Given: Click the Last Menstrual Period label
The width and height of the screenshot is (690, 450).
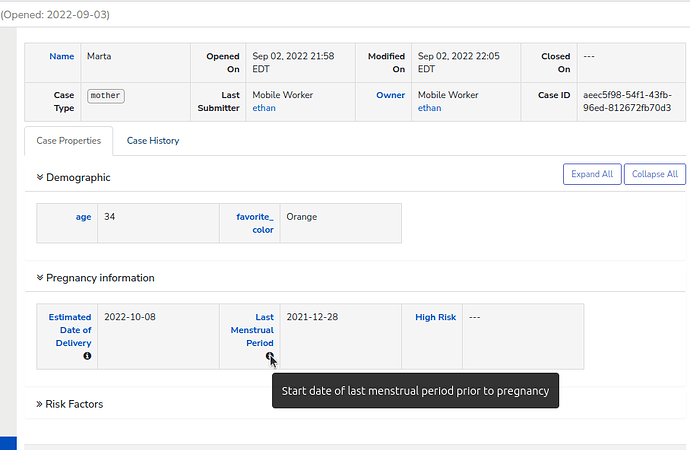Looking at the screenshot, I should point(252,330).
